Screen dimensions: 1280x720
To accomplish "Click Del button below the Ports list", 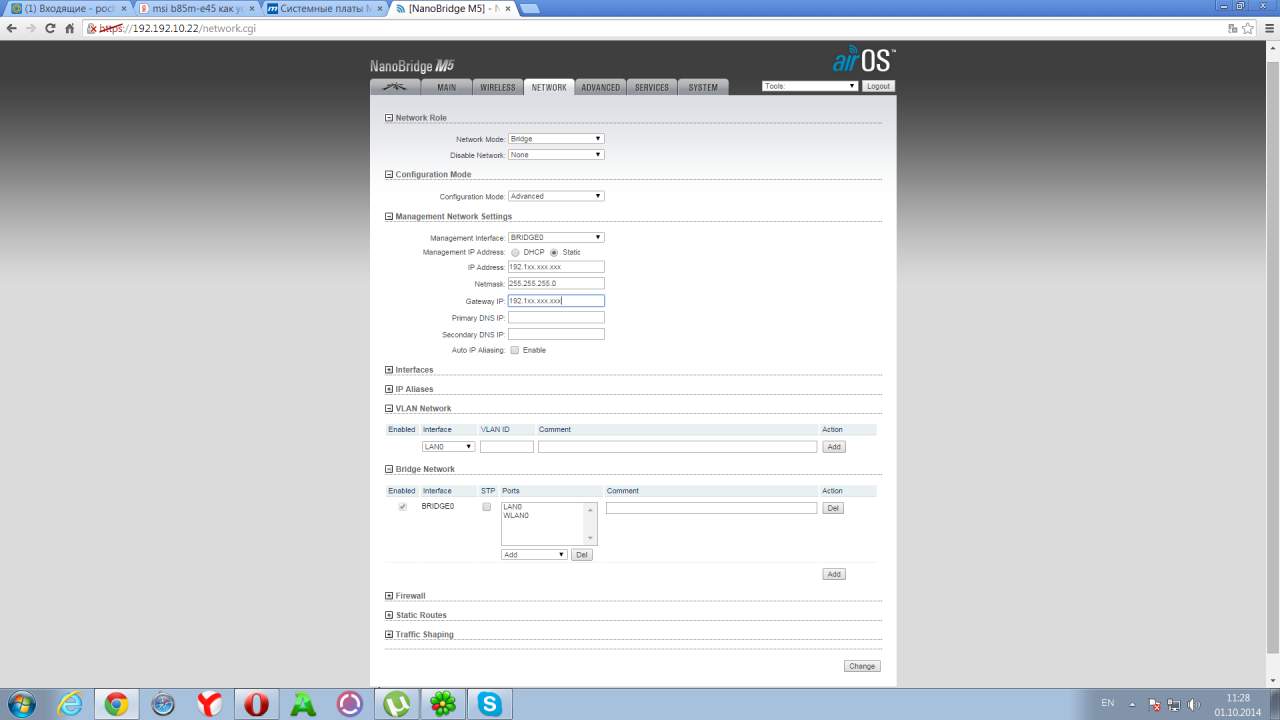I will 582,554.
